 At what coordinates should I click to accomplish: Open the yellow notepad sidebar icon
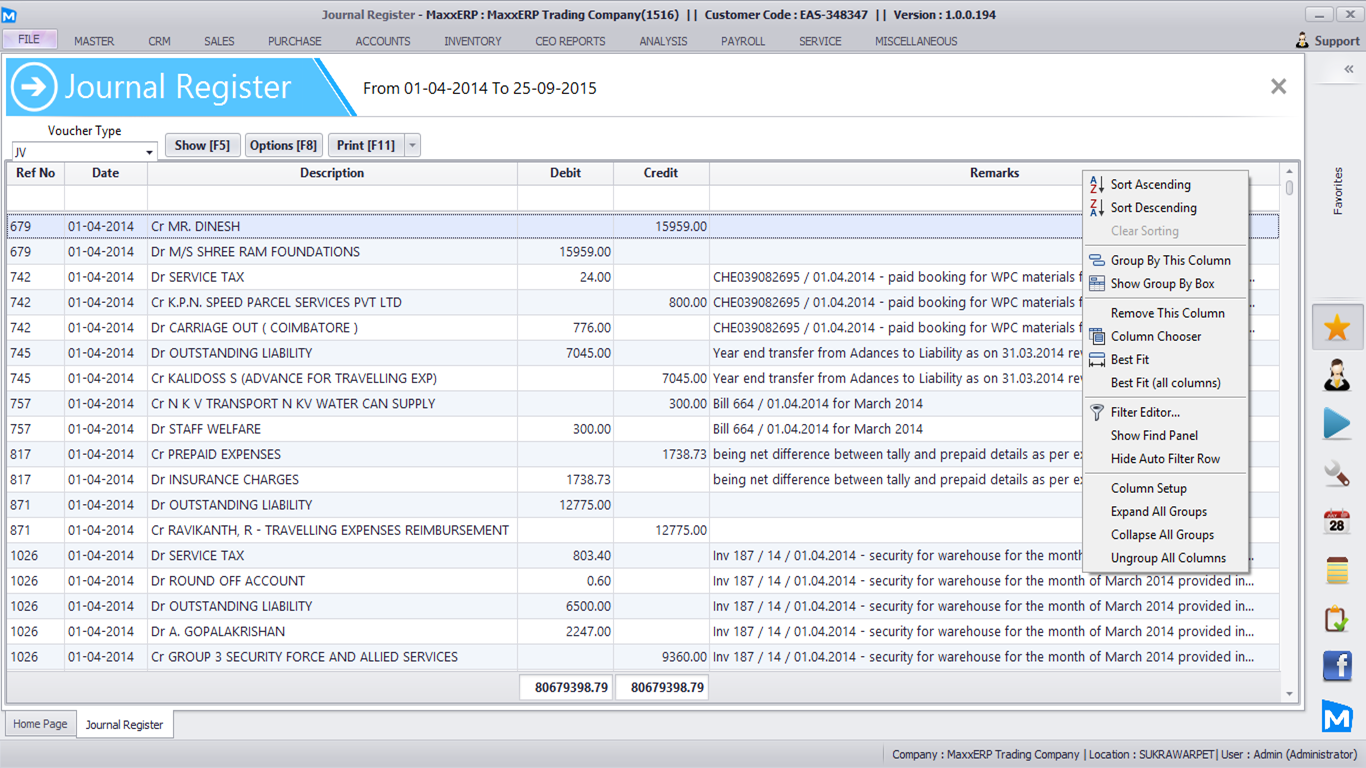1337,570
